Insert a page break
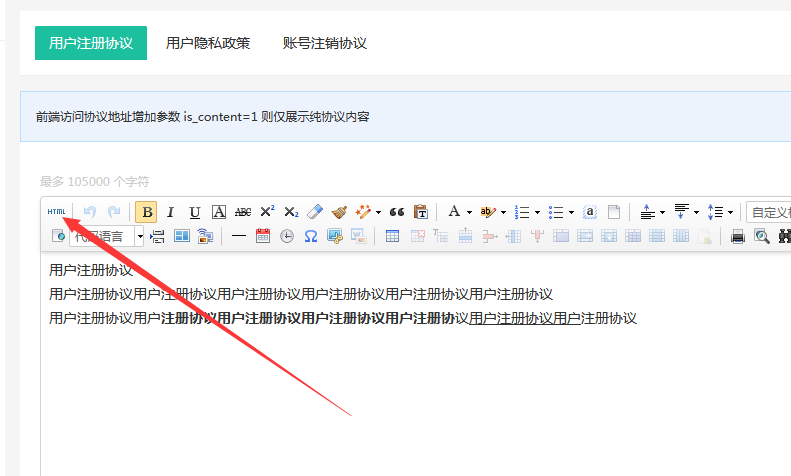The image size is (791, 476). [x=157, y=236]
